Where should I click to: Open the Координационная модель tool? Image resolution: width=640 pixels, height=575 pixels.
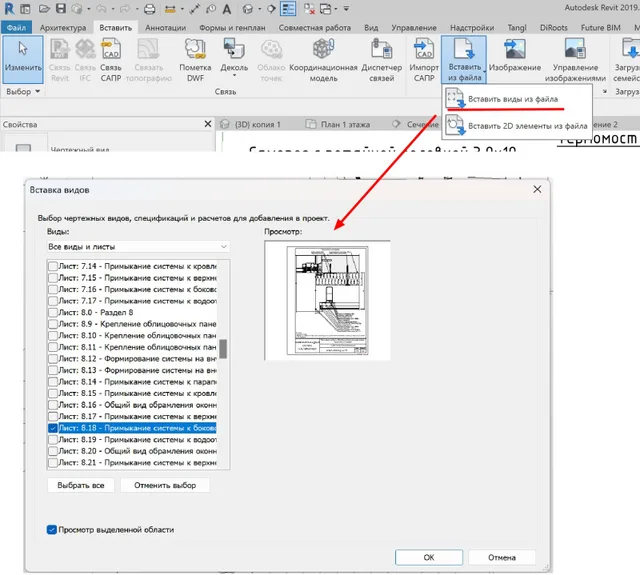(323, 60)
